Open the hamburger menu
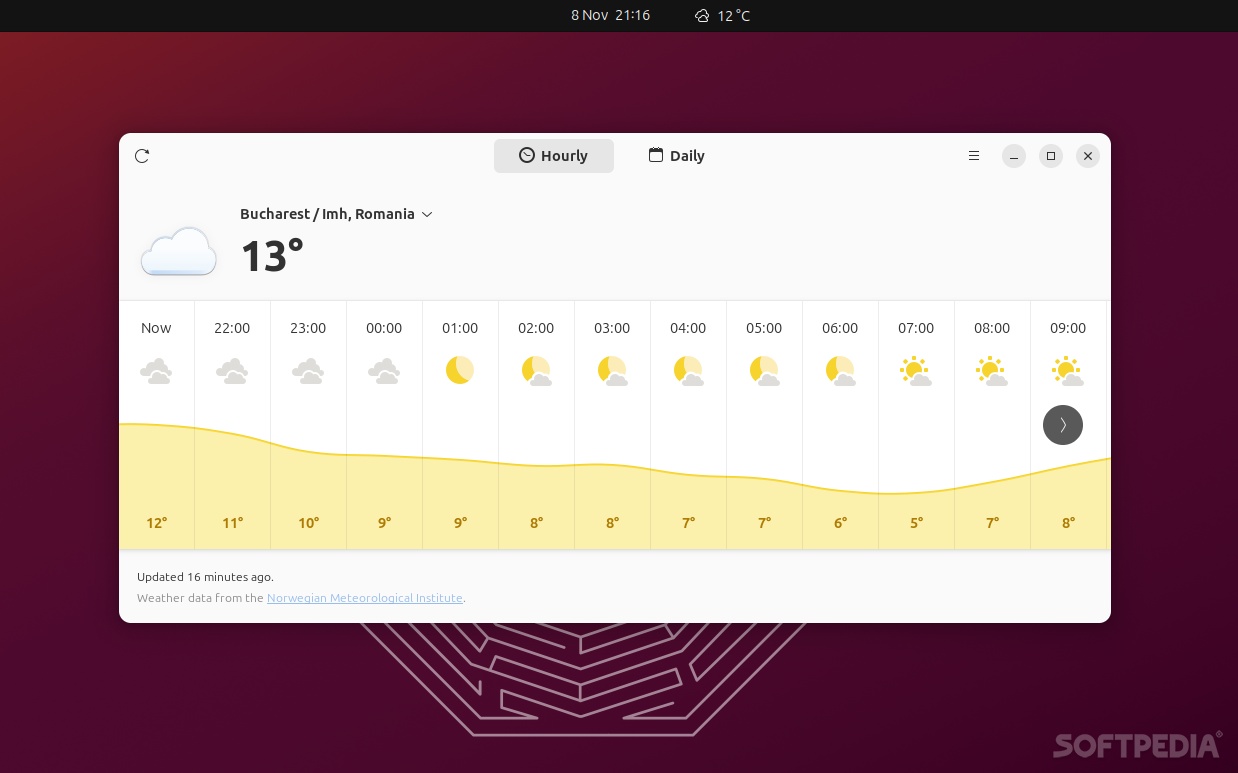 point(974,156)
